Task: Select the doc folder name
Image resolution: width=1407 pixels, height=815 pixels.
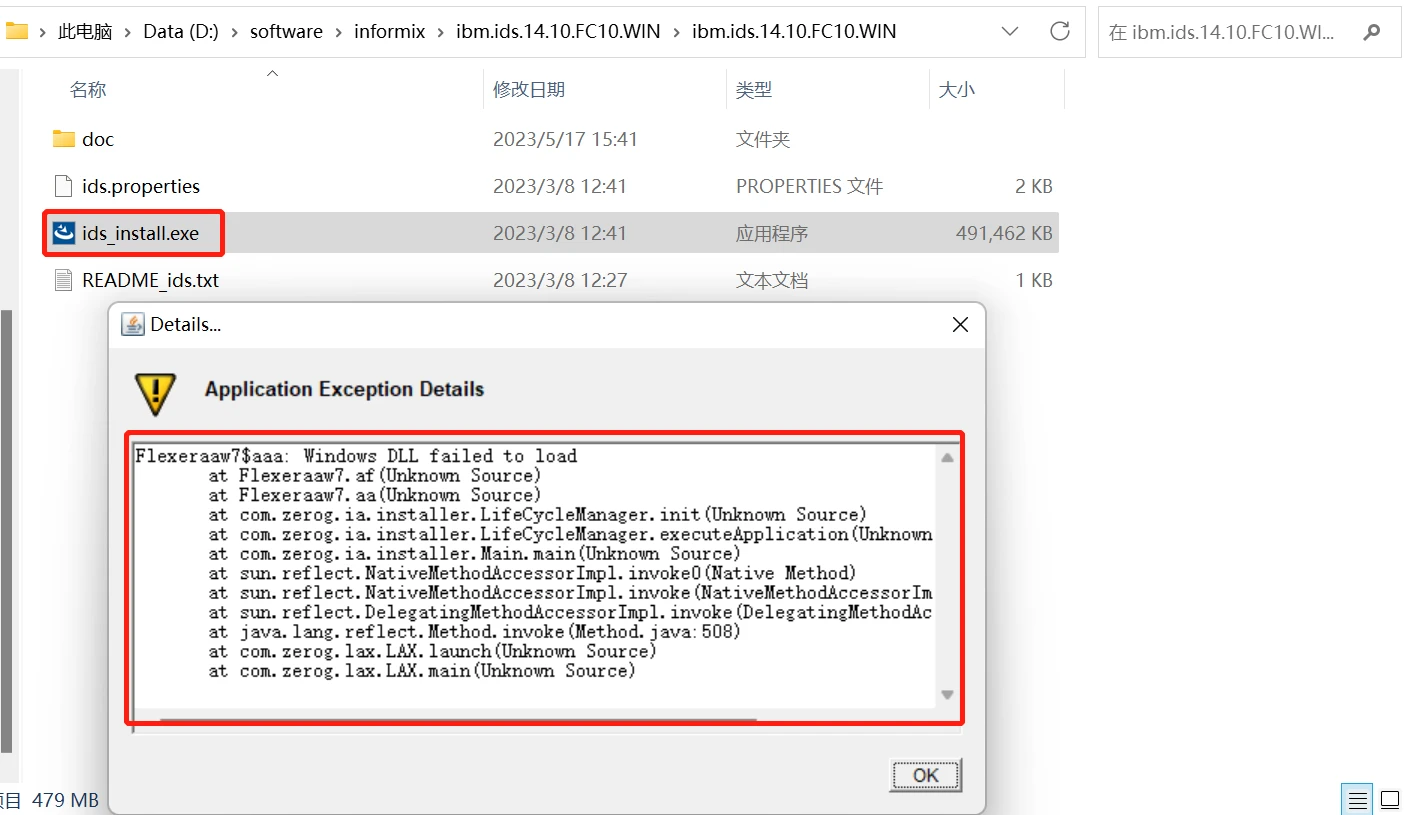Action: [x=98, y=139]
